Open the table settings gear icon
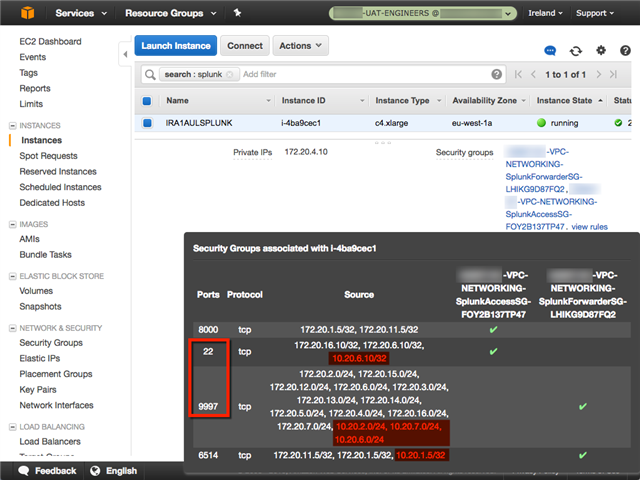Screen dimensions: 640x480 [x=601, y=50]
